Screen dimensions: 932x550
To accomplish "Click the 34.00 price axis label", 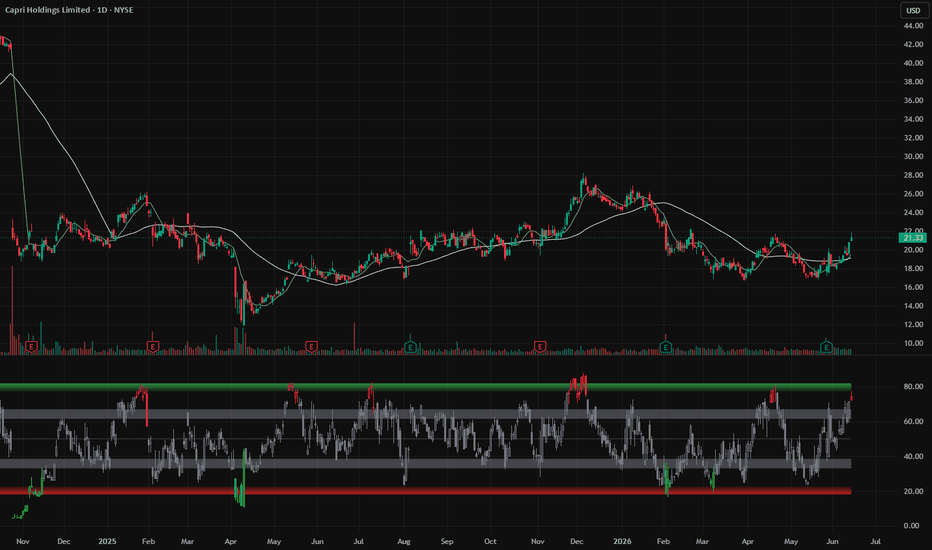I will (913, 120).
